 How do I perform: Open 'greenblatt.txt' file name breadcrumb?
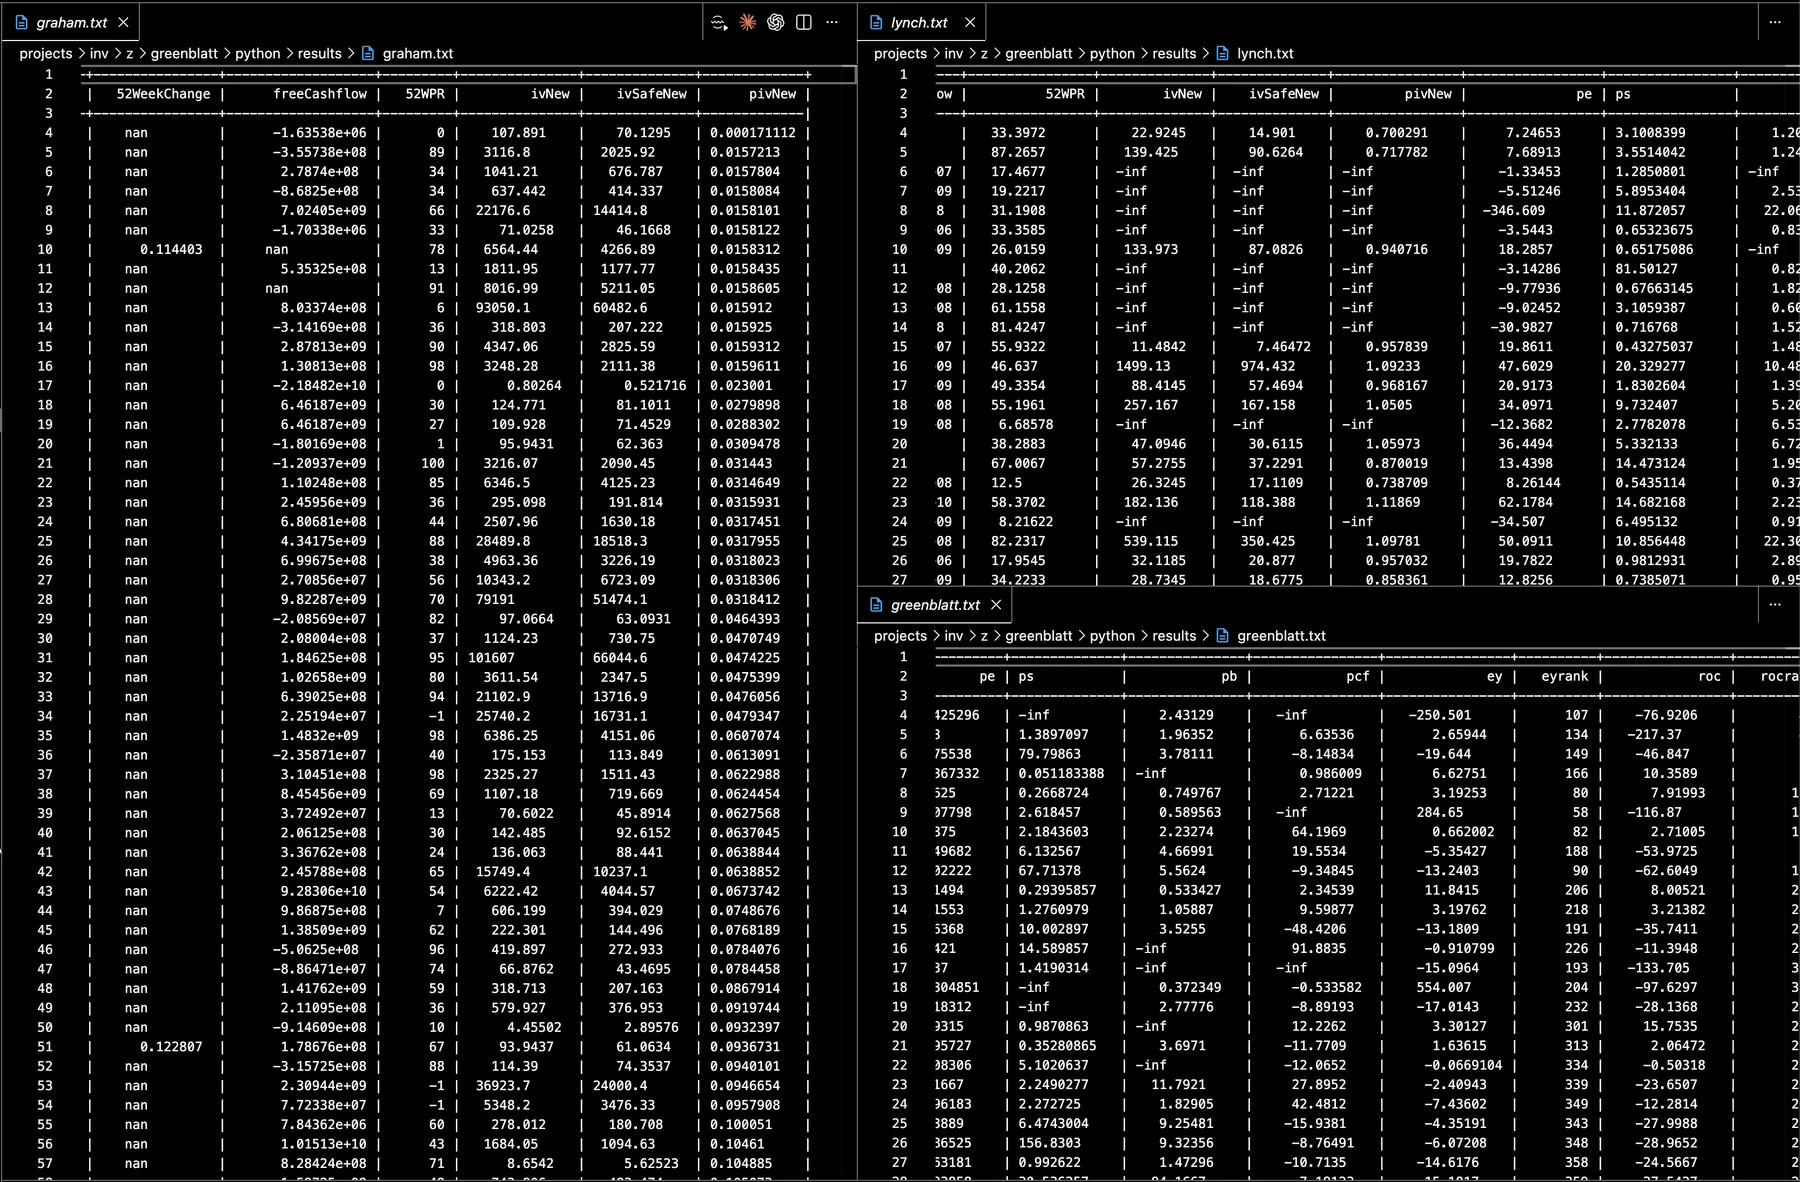click(x=1281, y=636)
